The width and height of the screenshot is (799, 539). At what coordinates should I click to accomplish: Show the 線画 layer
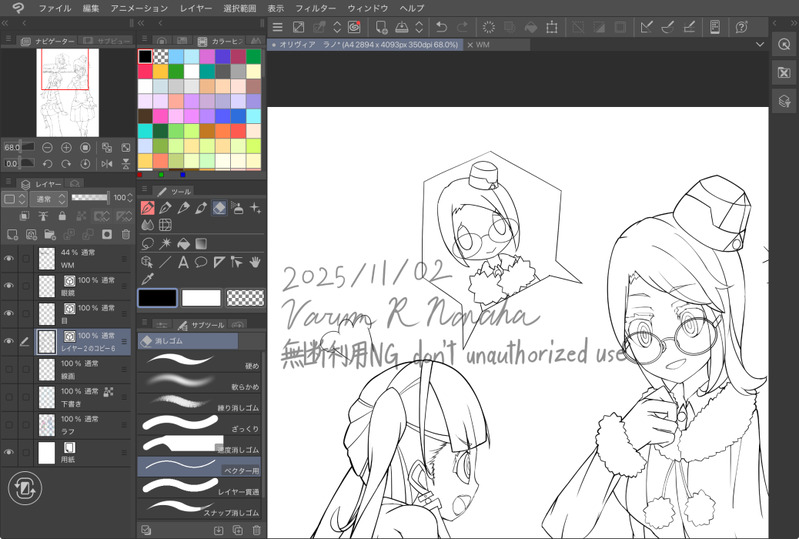[x=9, y=369]
